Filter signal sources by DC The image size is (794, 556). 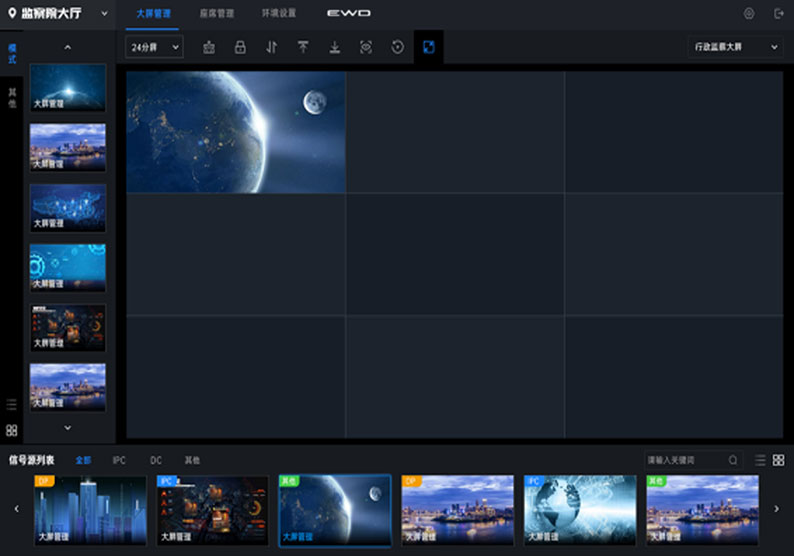(x=156, y=460)
